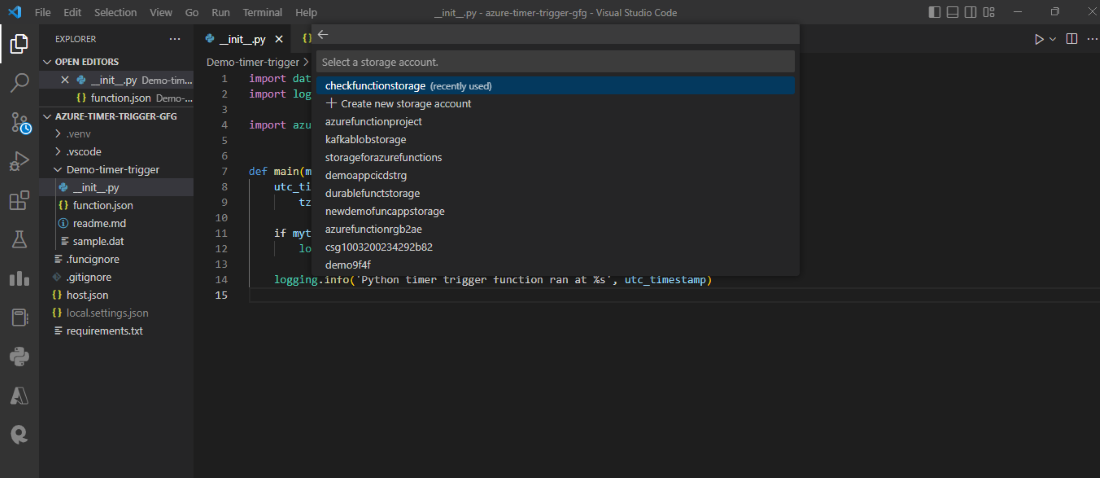This screenshot has width=1100, height=478.
Task: Go back using the quick pick arrow
Action: (323, 34)
